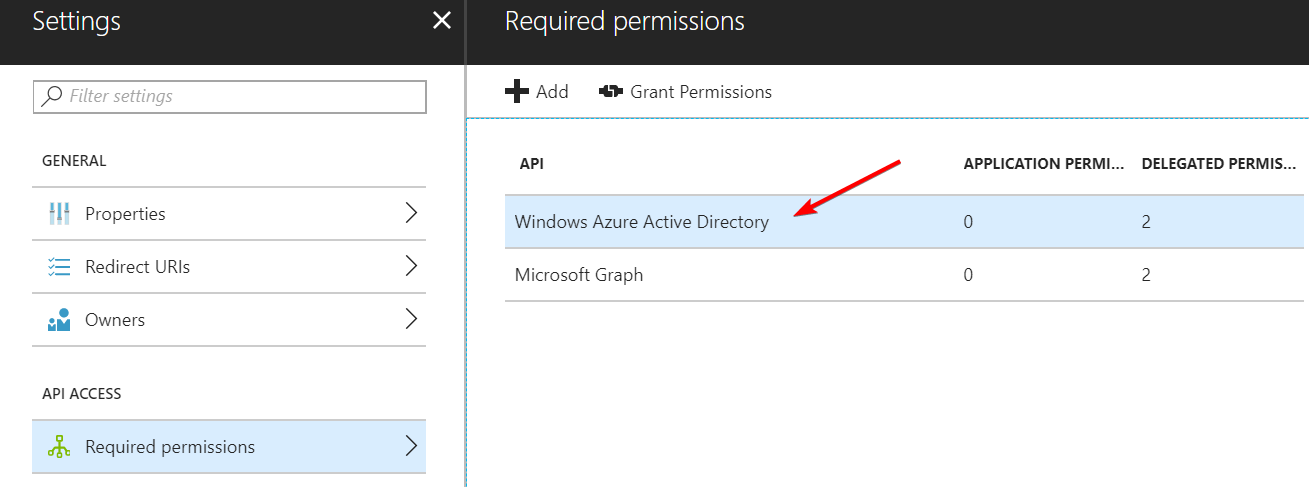The image size is (1309, 487).
Task: Click the Application Permissions column header
Action: (x=1044, y=163)
